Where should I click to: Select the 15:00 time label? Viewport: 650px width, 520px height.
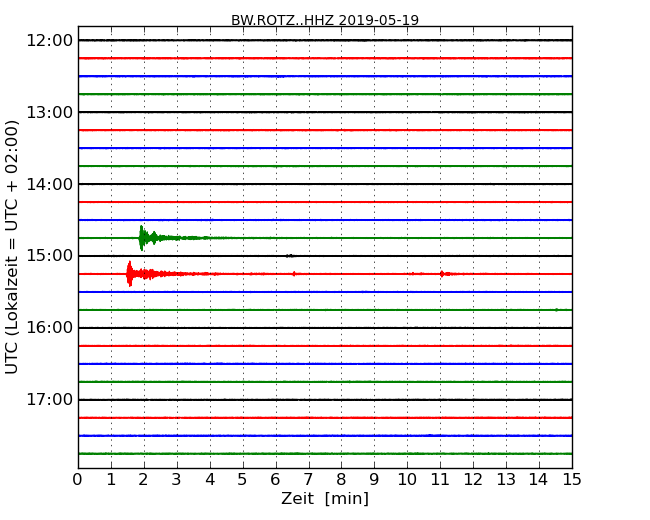point(49,256)
